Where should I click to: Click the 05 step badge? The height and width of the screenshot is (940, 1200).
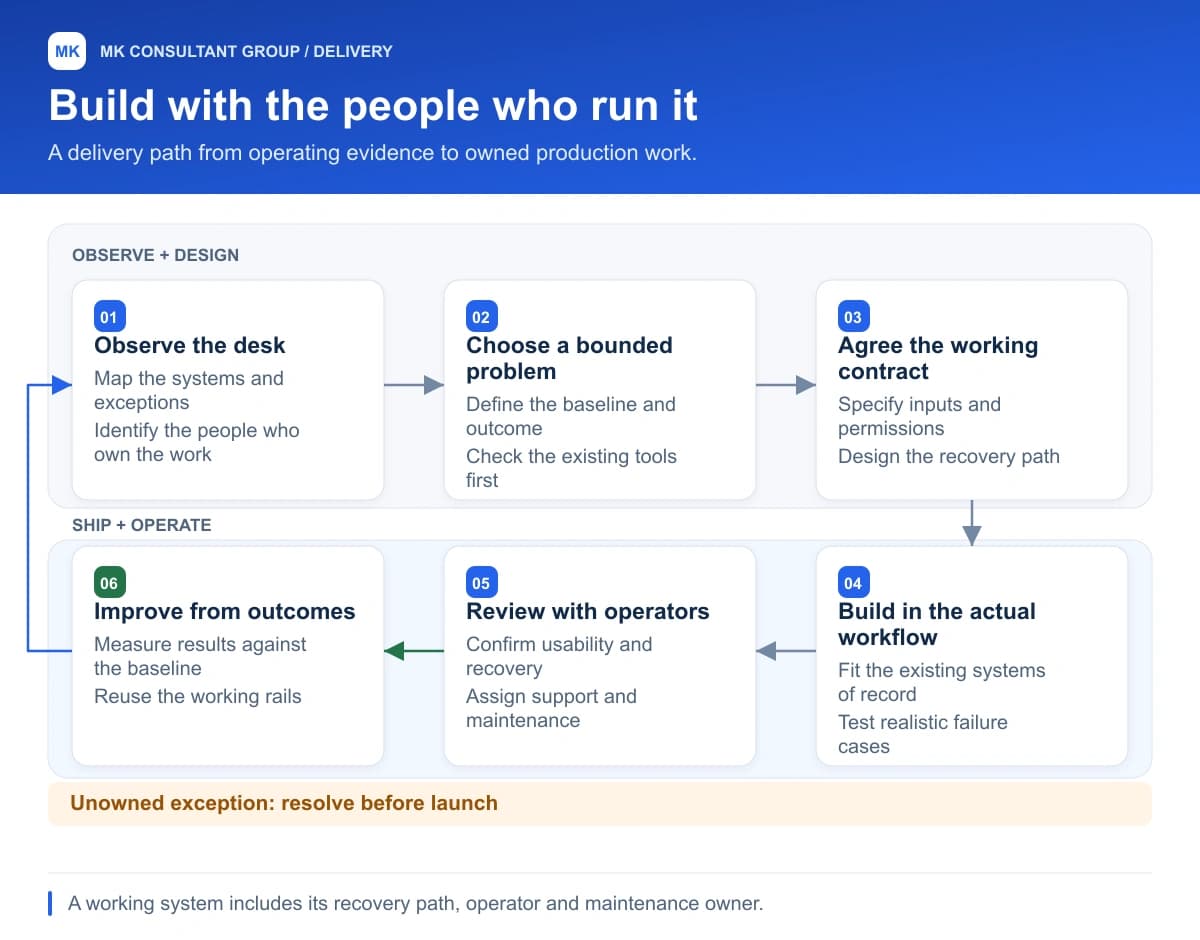click(x=480, y=583)
